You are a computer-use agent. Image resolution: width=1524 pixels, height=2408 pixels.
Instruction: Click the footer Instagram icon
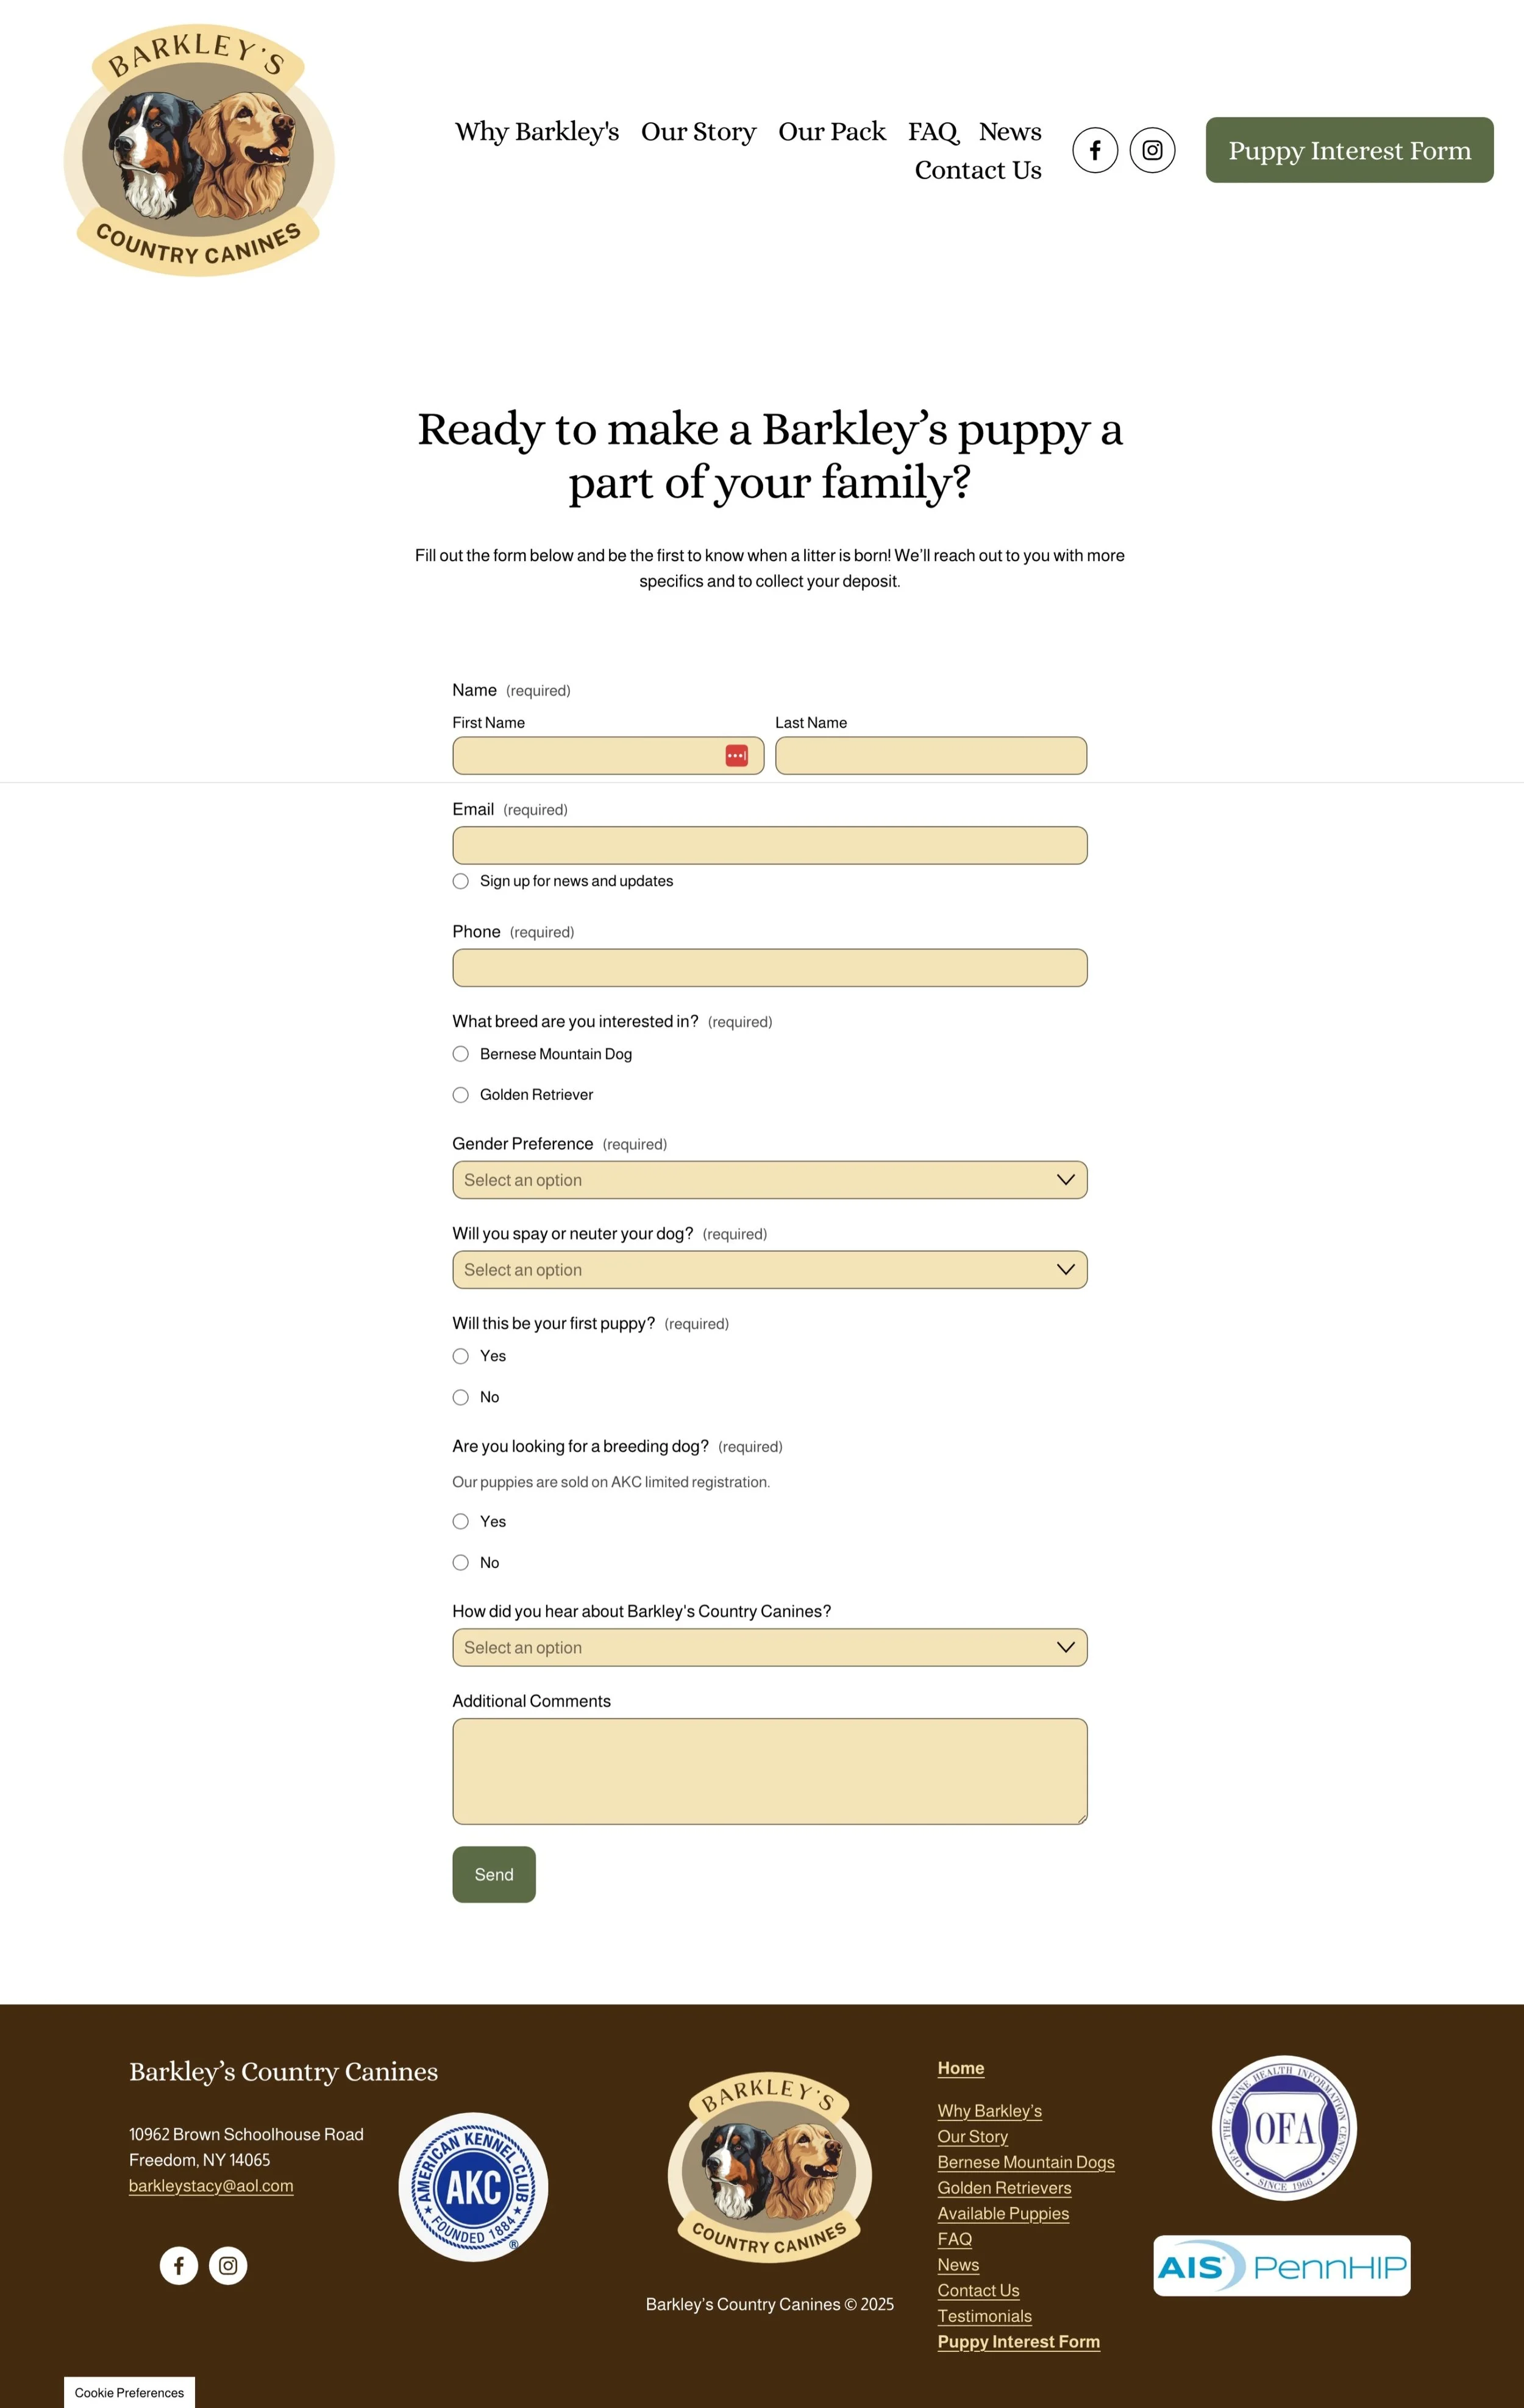(x=228, y=2265)
